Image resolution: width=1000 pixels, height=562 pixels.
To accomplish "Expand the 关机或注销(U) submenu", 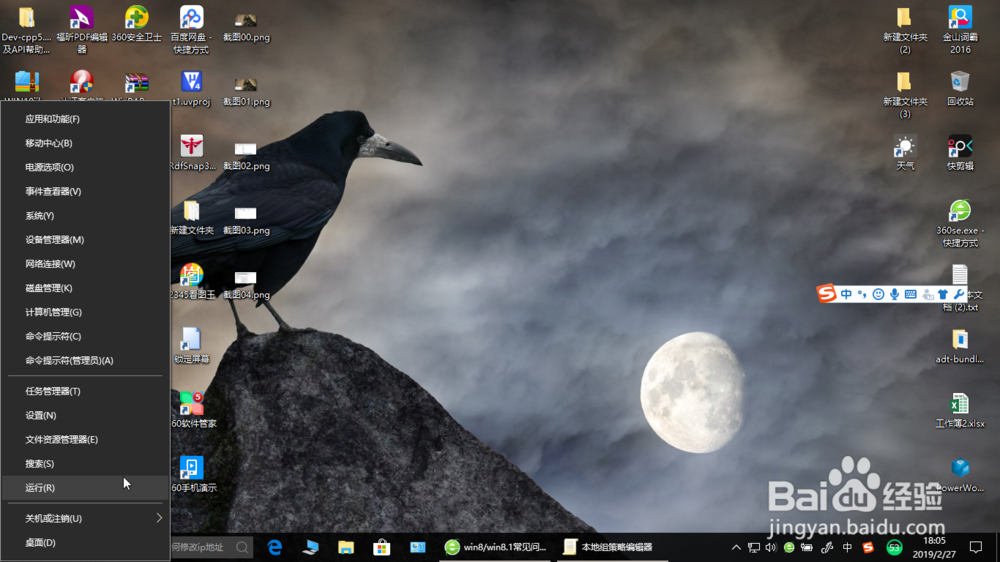I will click(85, 519).
